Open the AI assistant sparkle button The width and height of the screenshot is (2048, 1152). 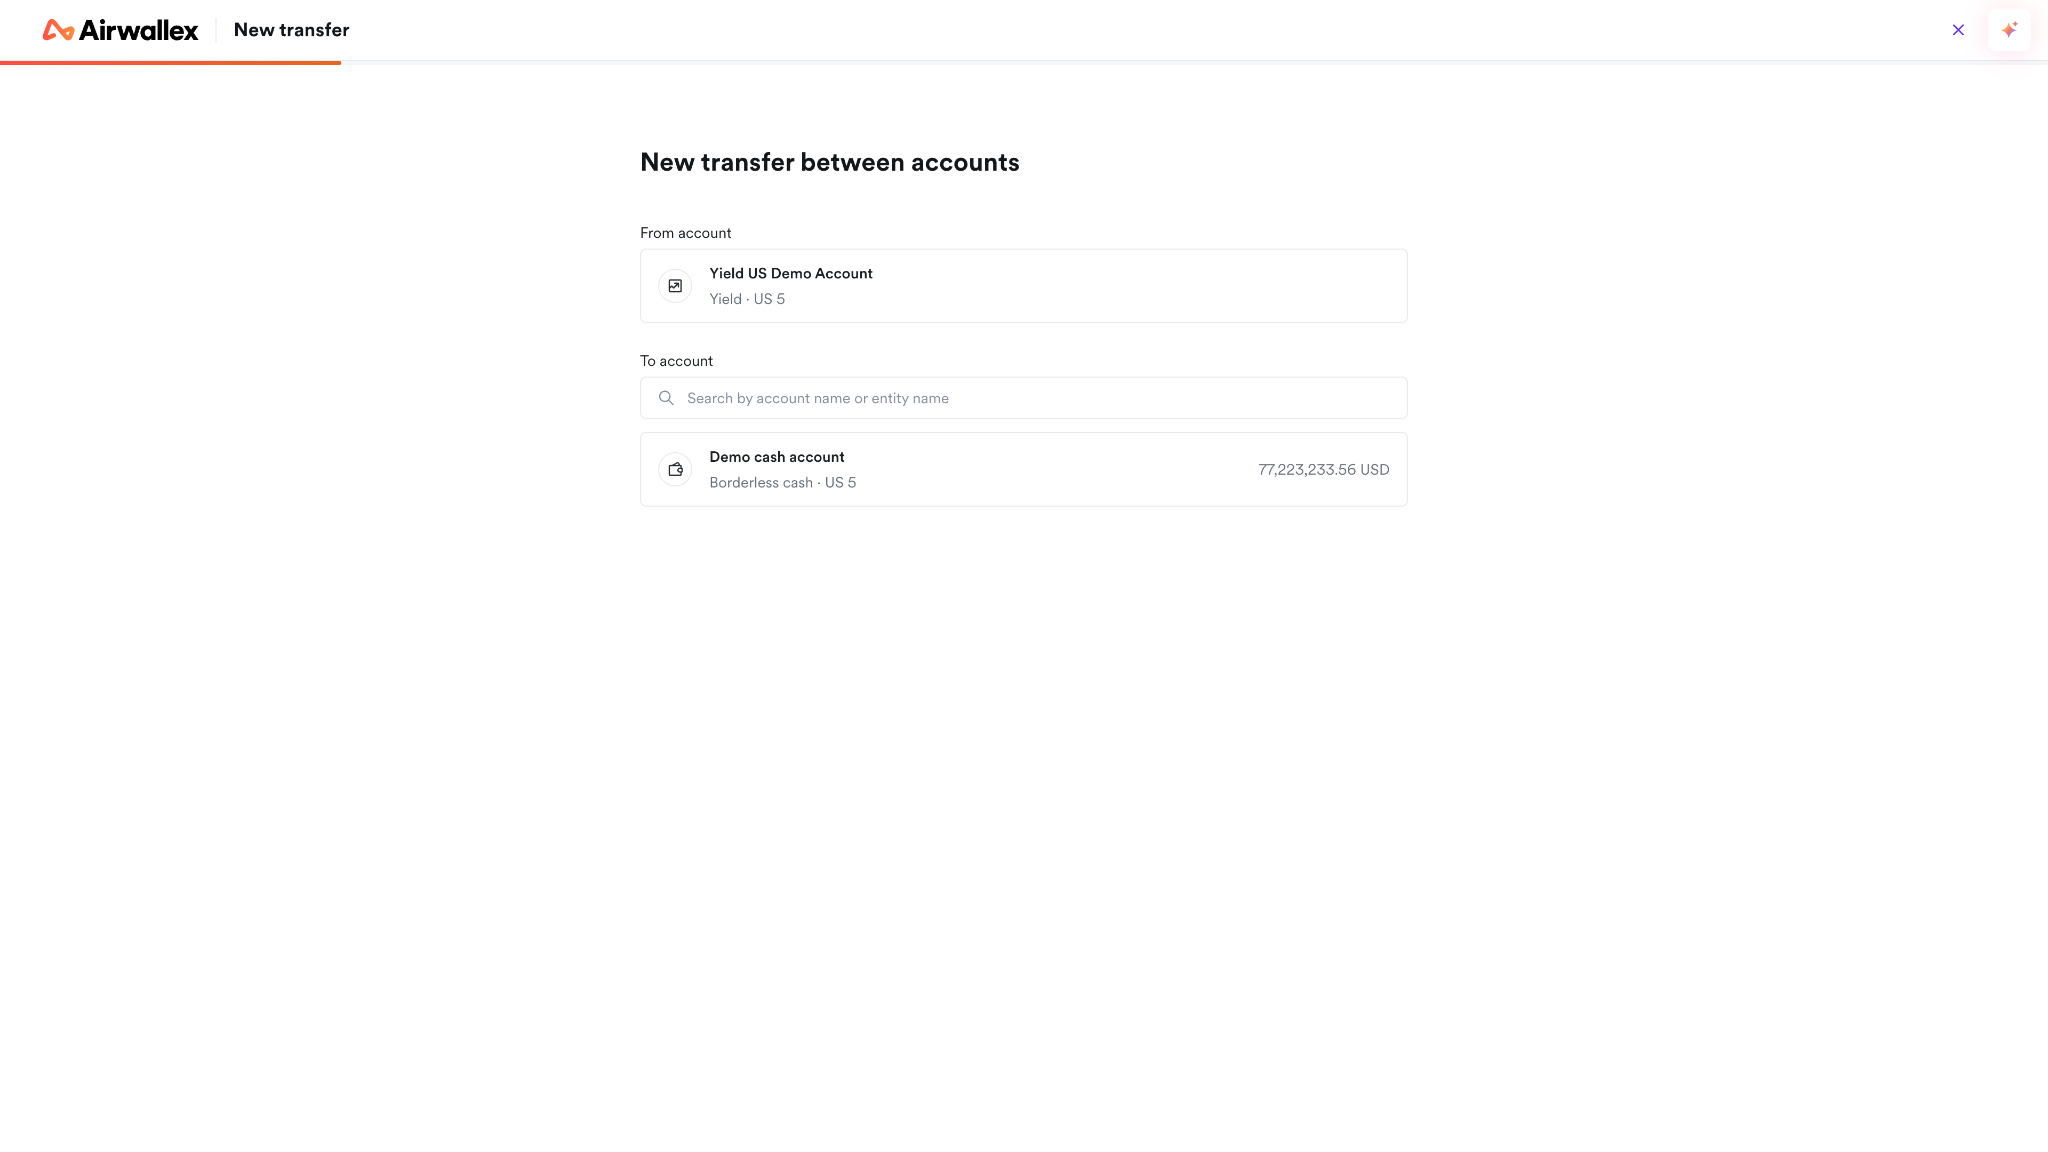(2009, 30)
